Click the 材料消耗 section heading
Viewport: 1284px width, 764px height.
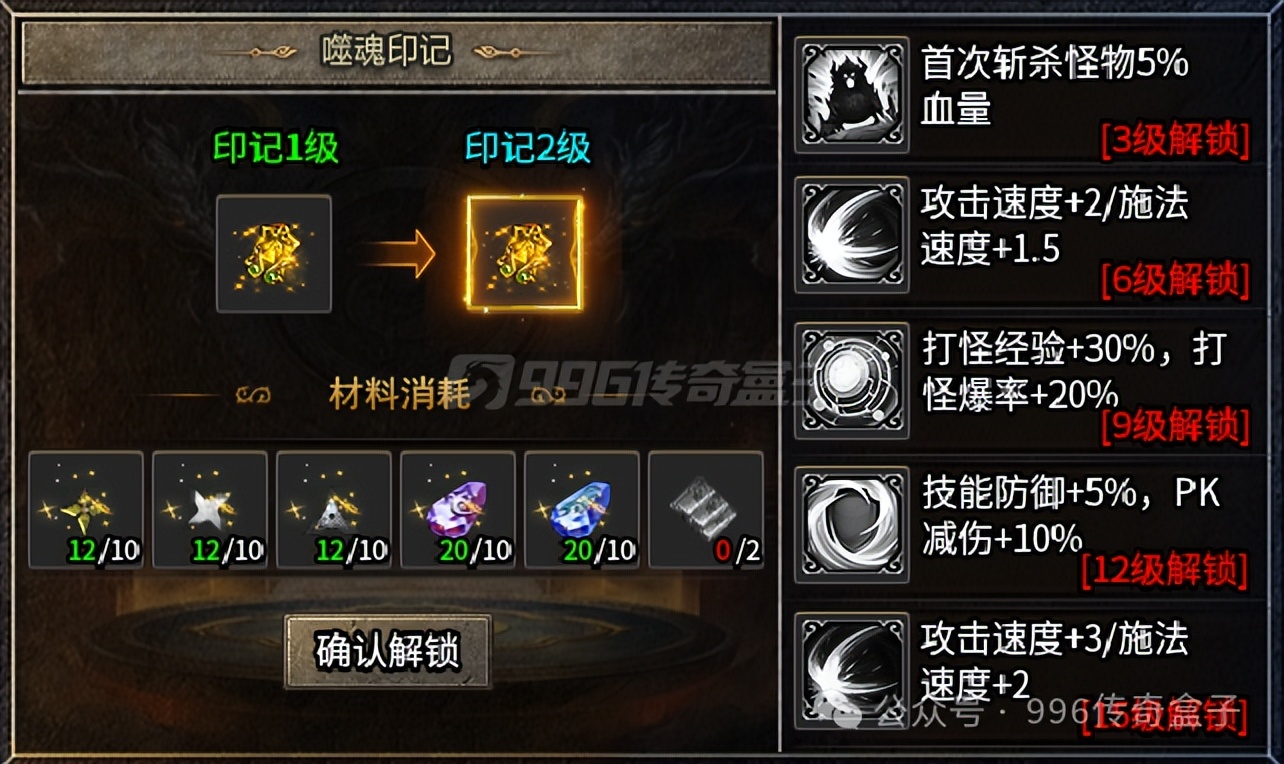(x=400, y=394)
